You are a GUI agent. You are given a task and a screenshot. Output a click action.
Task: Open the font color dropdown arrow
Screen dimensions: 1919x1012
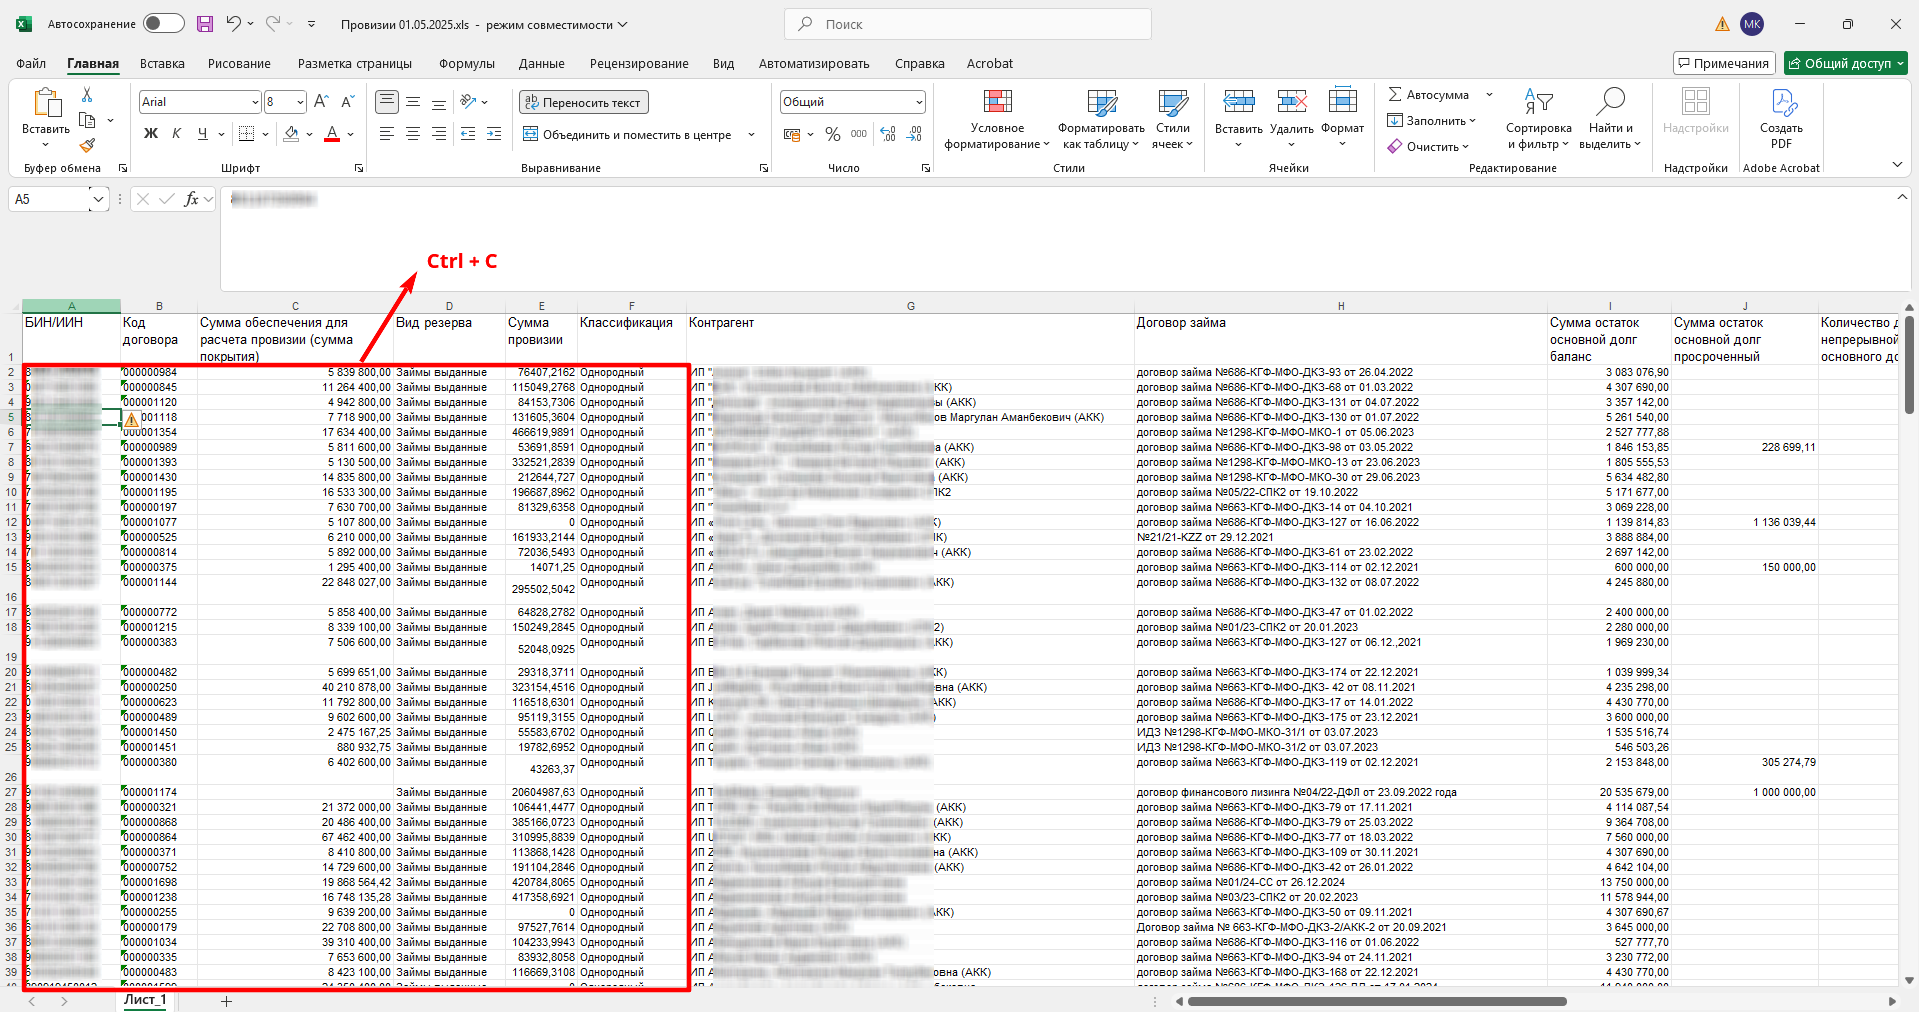coord(351,134)
